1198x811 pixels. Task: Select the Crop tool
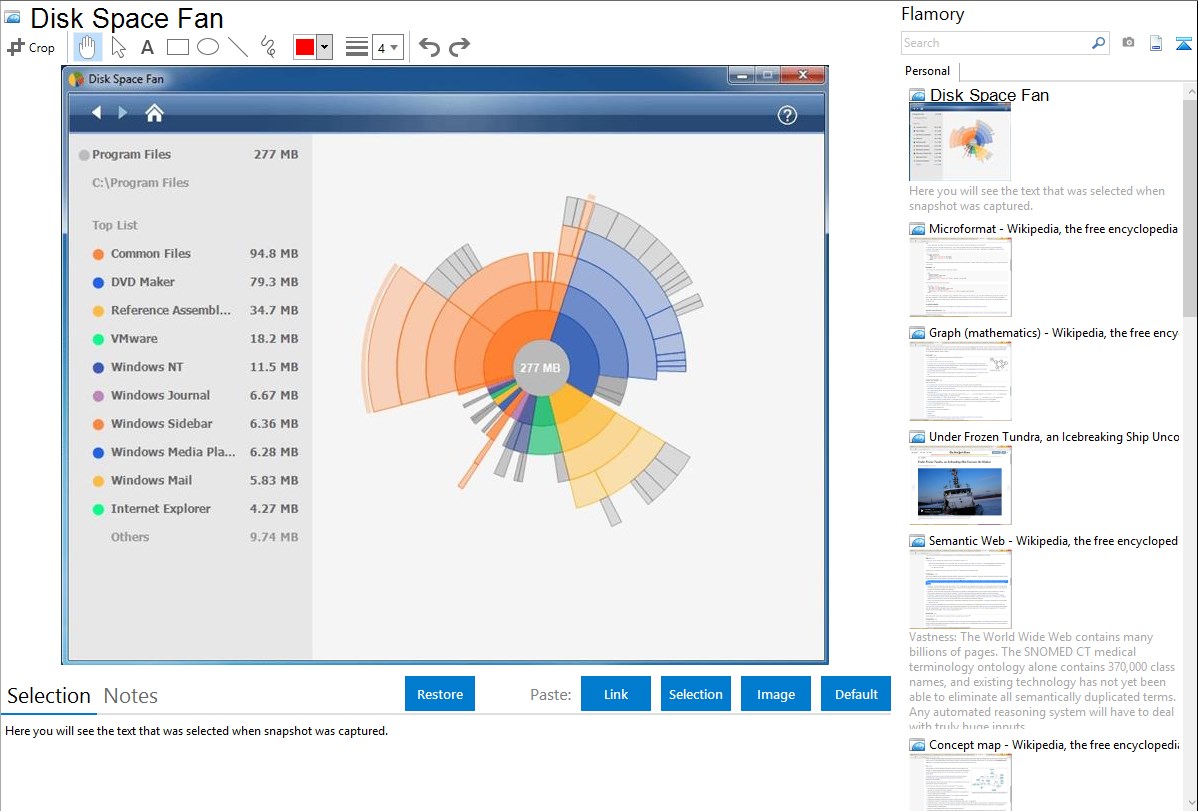(31, 47)
